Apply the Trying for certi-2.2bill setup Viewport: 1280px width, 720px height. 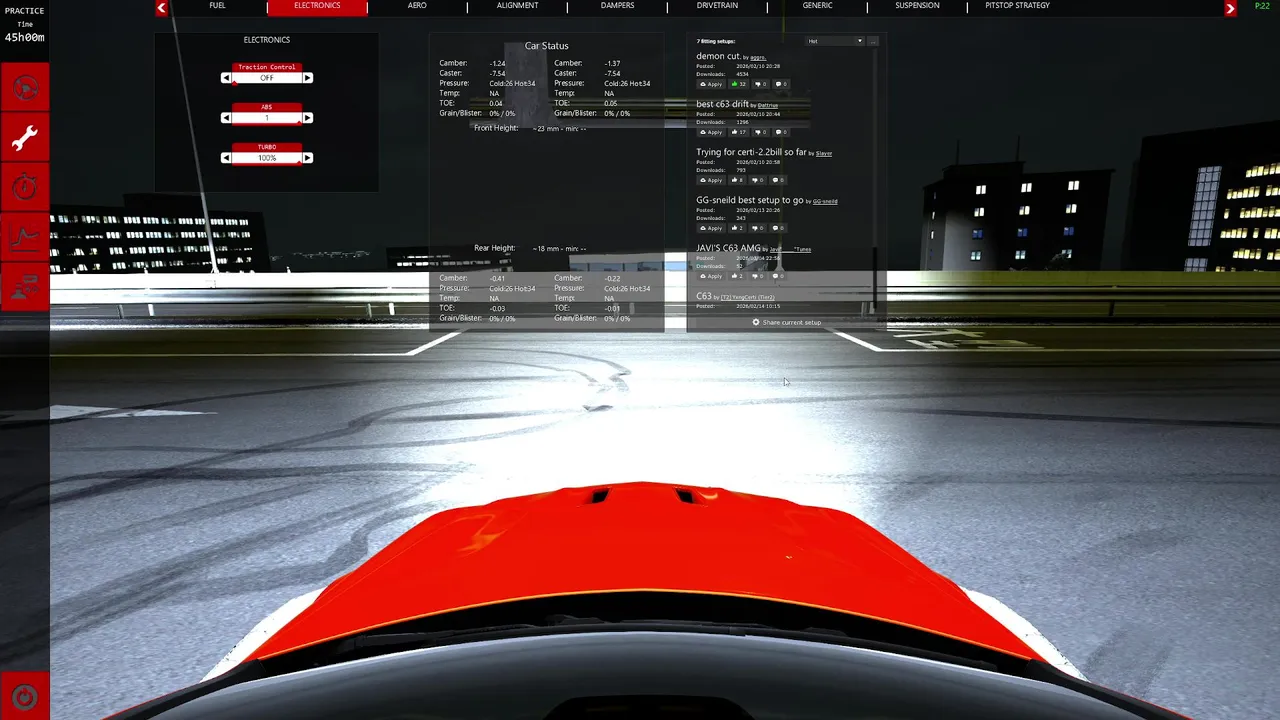(x=711, y=180)
